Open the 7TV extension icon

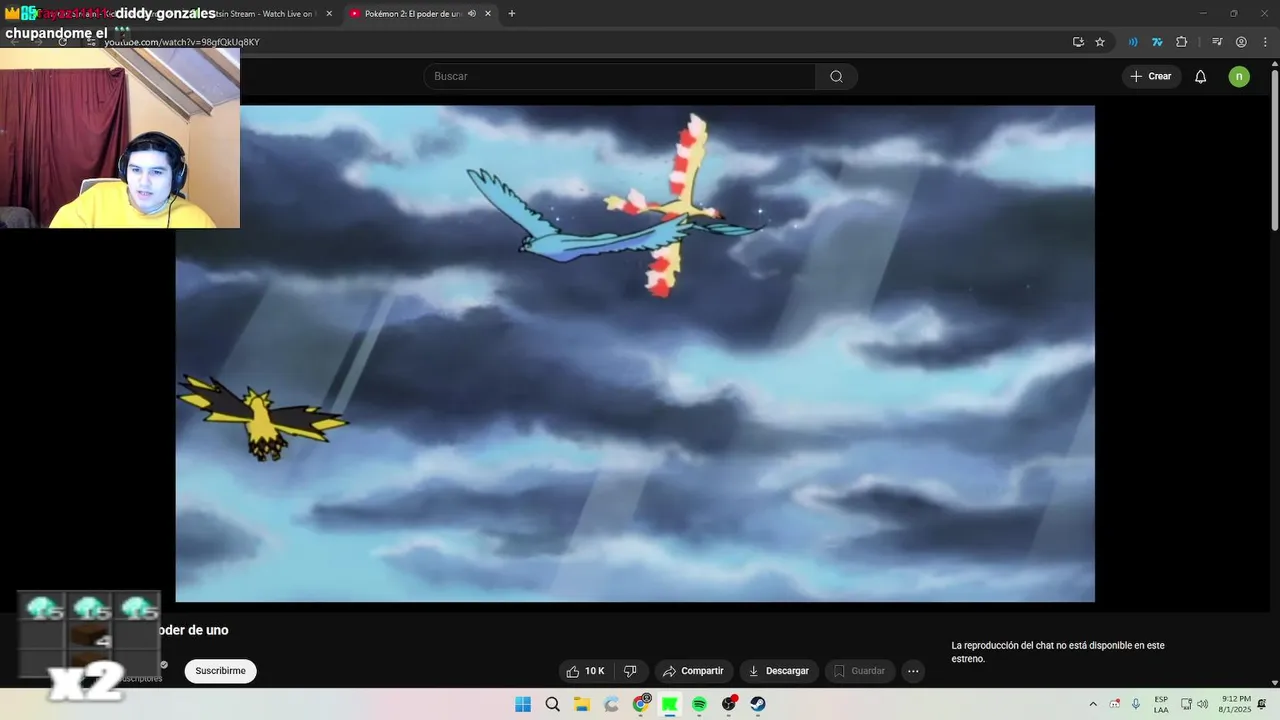coord(1157,42)
